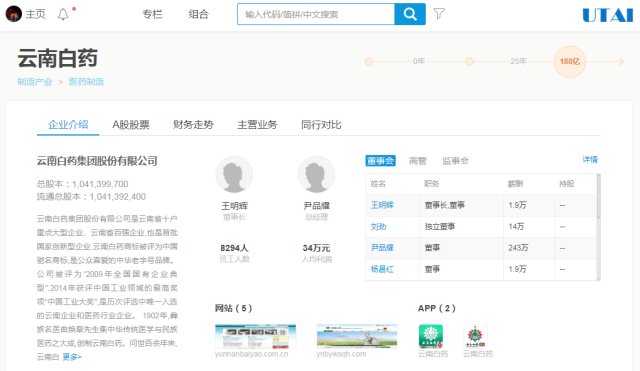640x371 pixels.
Task: Select the 董事会 board tab
Action: [x=380, y=161]
